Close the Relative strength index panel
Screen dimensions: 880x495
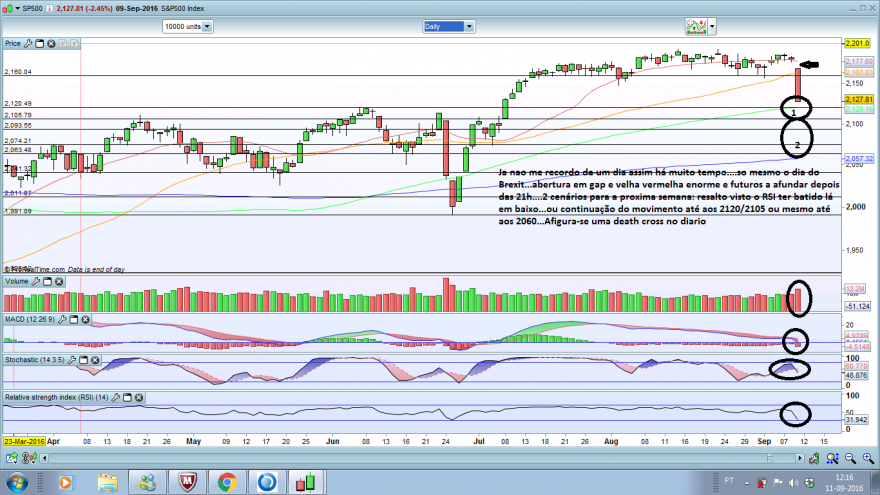139,397
